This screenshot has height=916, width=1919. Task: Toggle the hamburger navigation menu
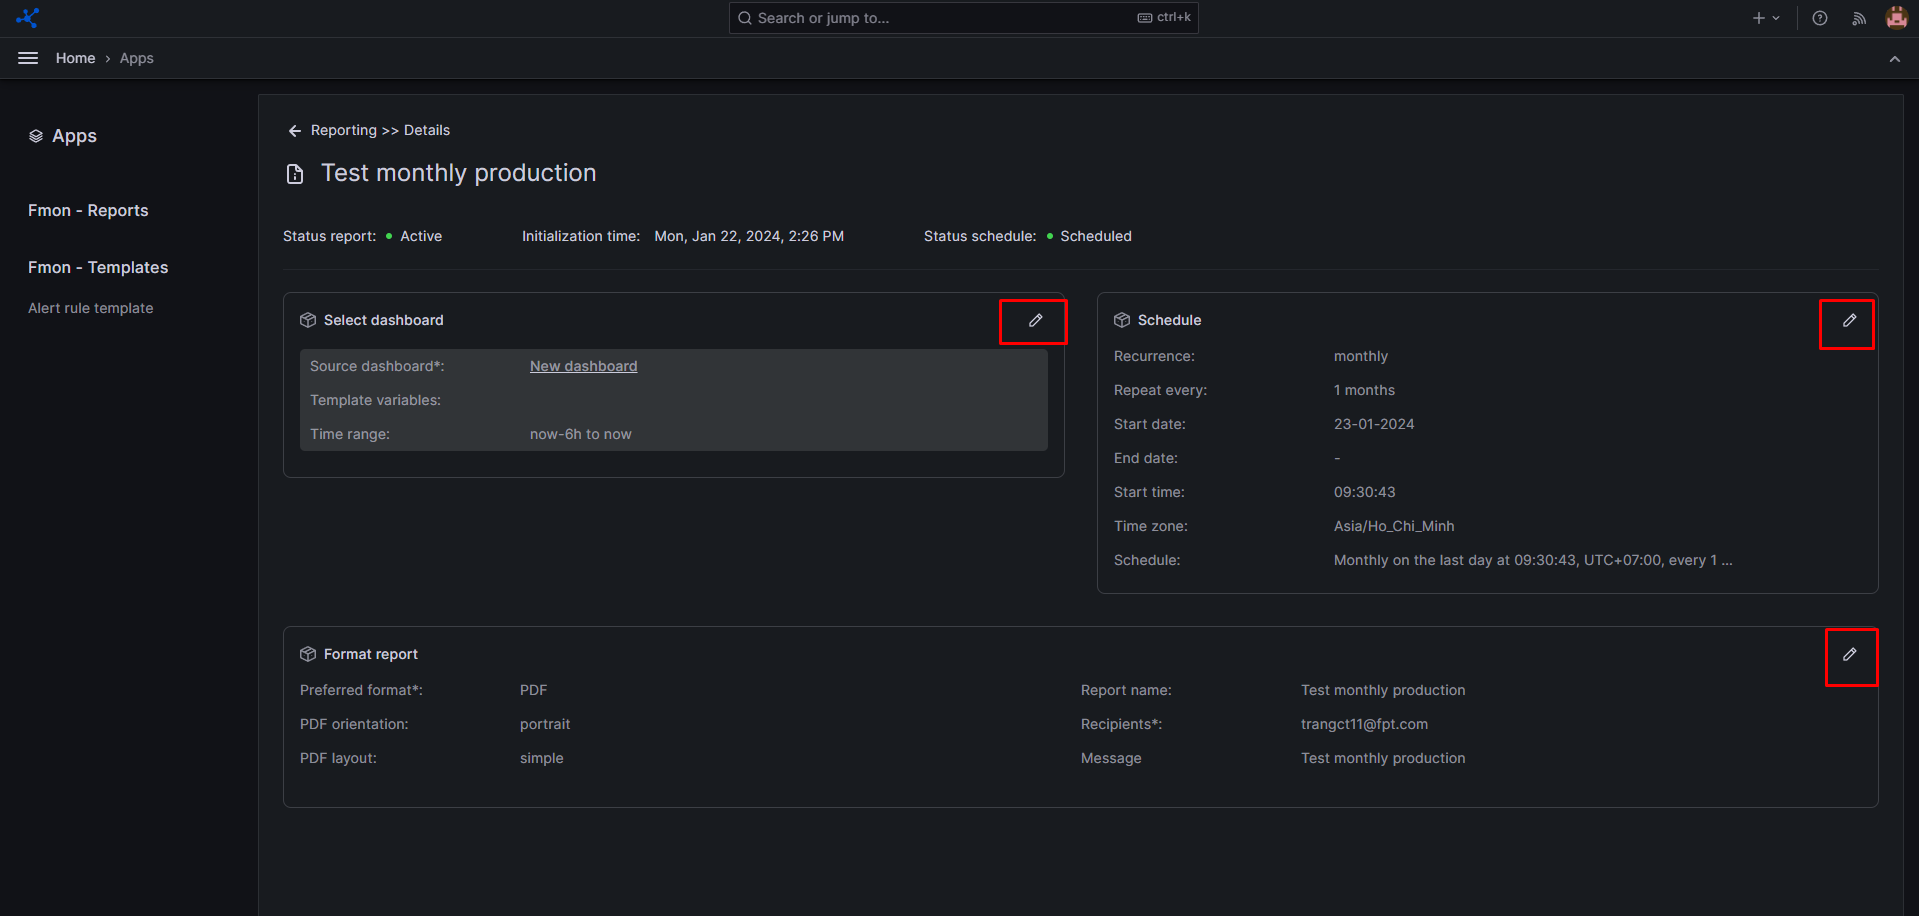(28, 58)
